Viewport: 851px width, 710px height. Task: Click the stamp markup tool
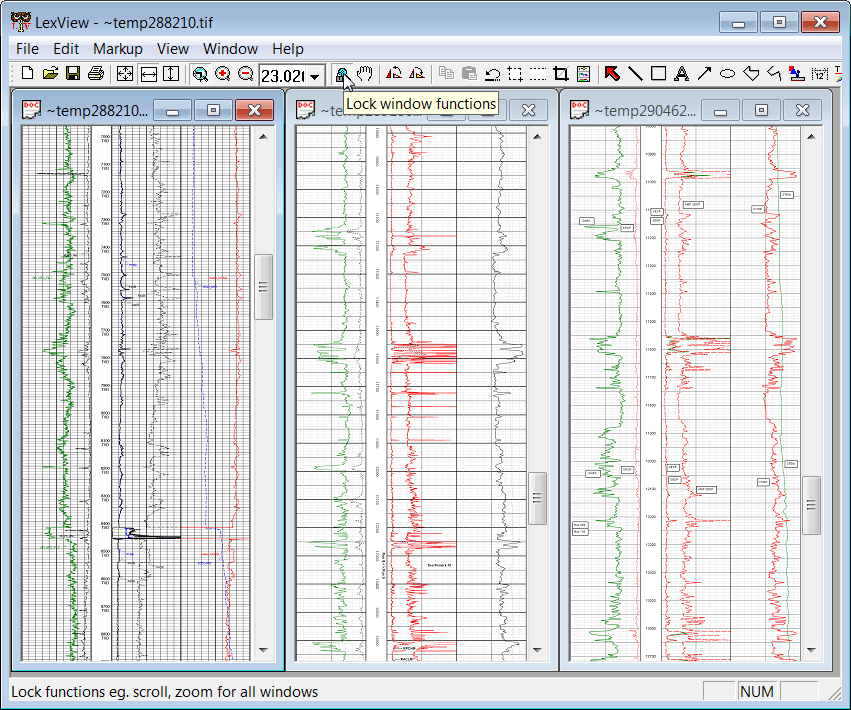click(797, 73)
